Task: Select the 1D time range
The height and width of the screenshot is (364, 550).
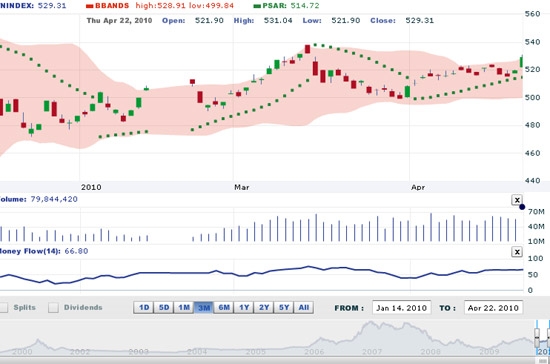Action: 144,308
